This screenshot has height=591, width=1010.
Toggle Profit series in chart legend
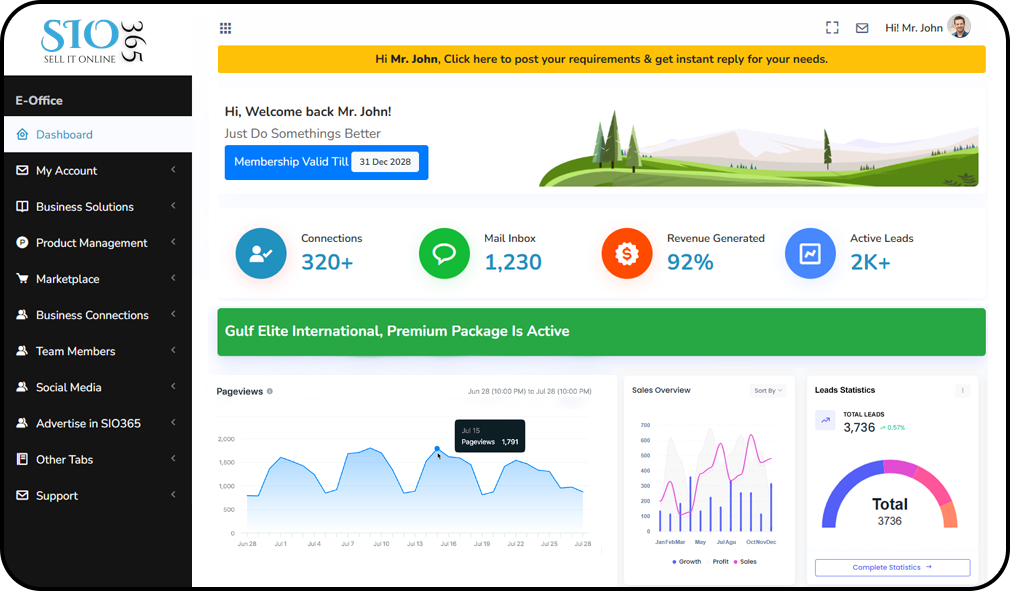[720, 562]
